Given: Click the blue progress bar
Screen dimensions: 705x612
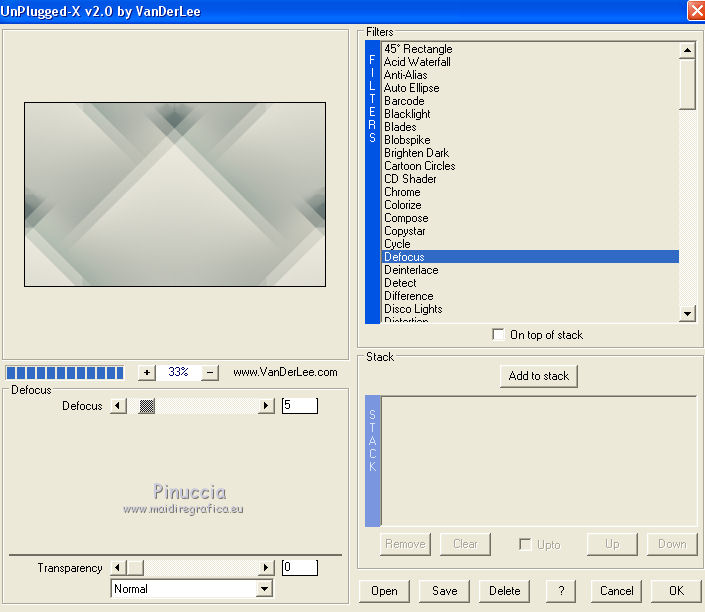Looking at the screenshot, I should [65, 373].
